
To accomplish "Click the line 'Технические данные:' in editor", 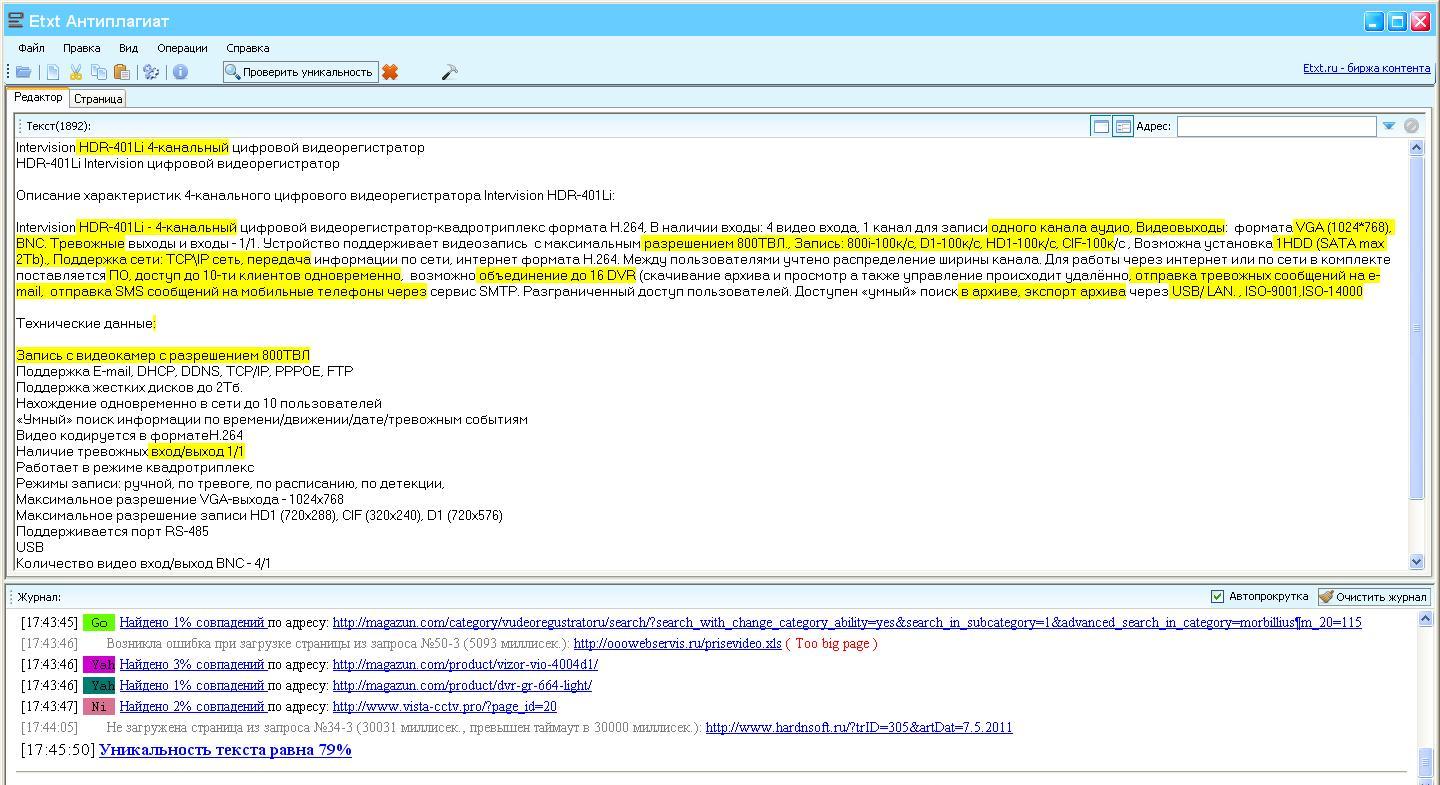I will click(x=86, y=324).
